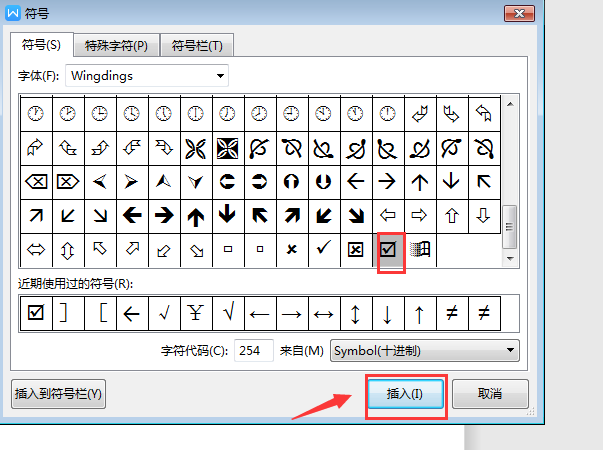Select the Windows logo symbol in grid
This screenshot has height=450, width=603.
pos(420,250)
